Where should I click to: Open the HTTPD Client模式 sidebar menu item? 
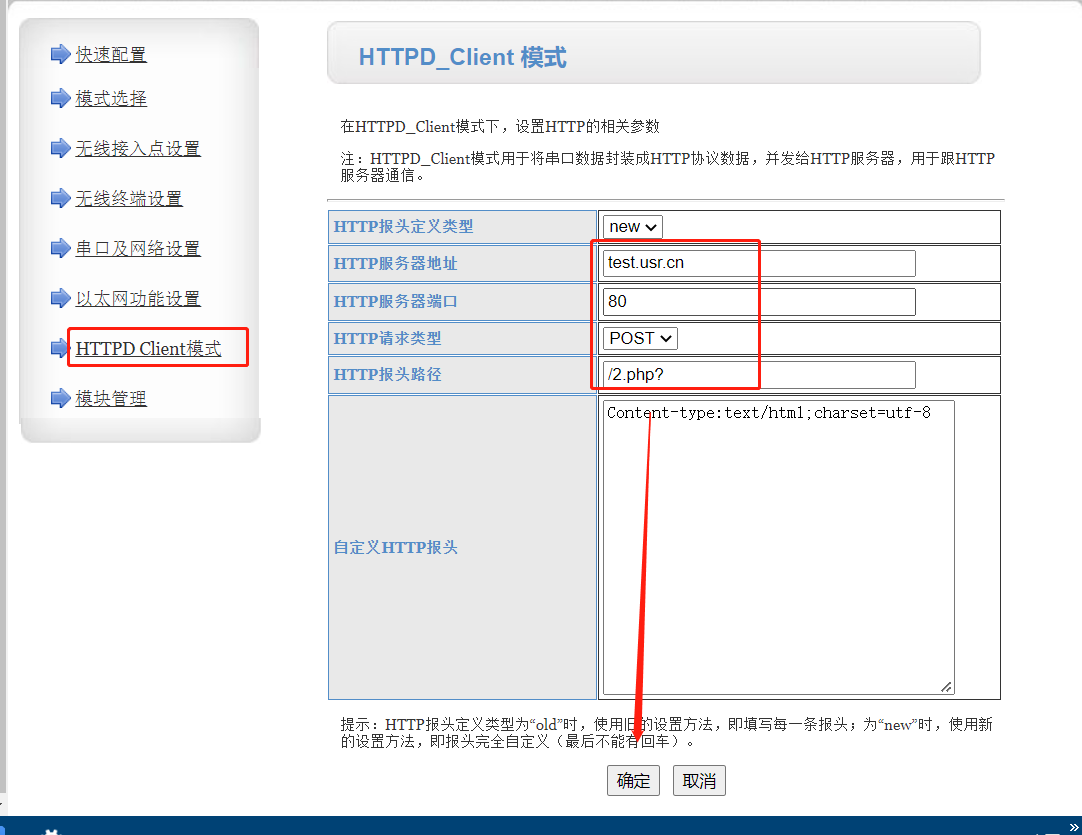148,348
